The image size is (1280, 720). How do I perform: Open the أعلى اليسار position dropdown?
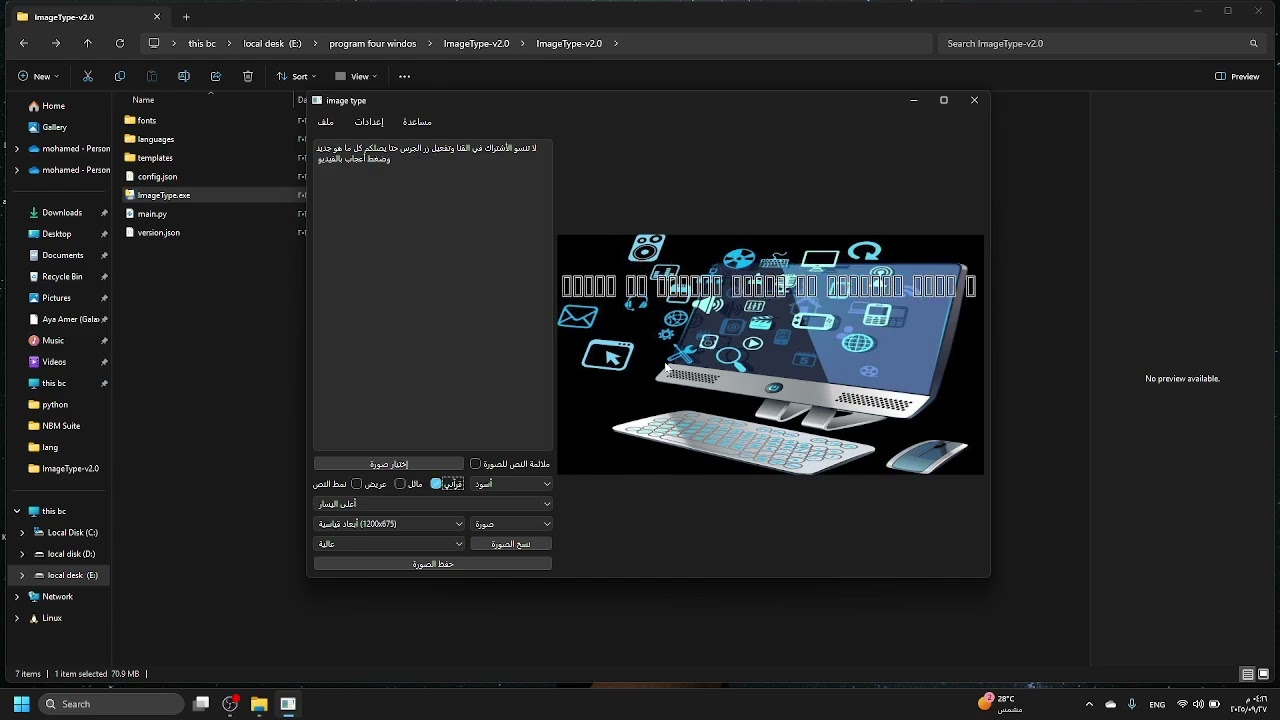coord(433,504)
